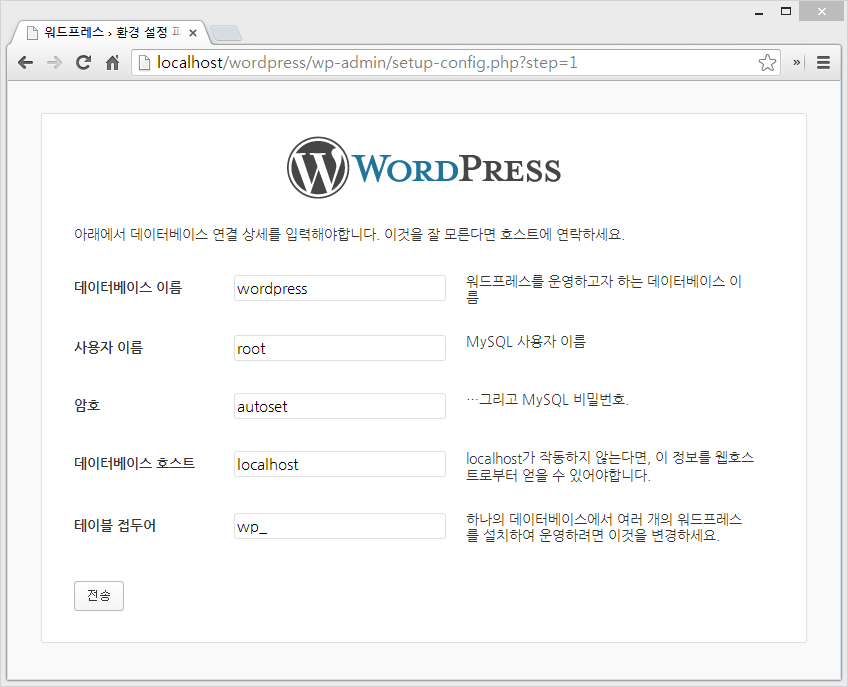Minimize the browser window
Screen dimensions: 848x687
[759, 12]
